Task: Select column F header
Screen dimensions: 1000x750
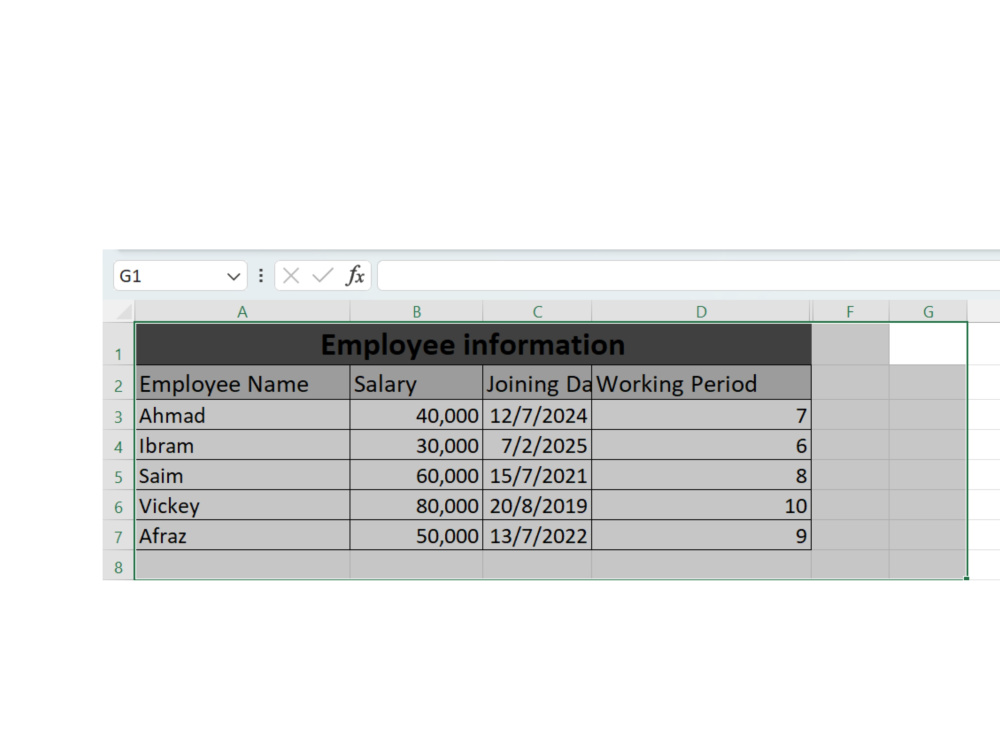Action: click(850, 312)
